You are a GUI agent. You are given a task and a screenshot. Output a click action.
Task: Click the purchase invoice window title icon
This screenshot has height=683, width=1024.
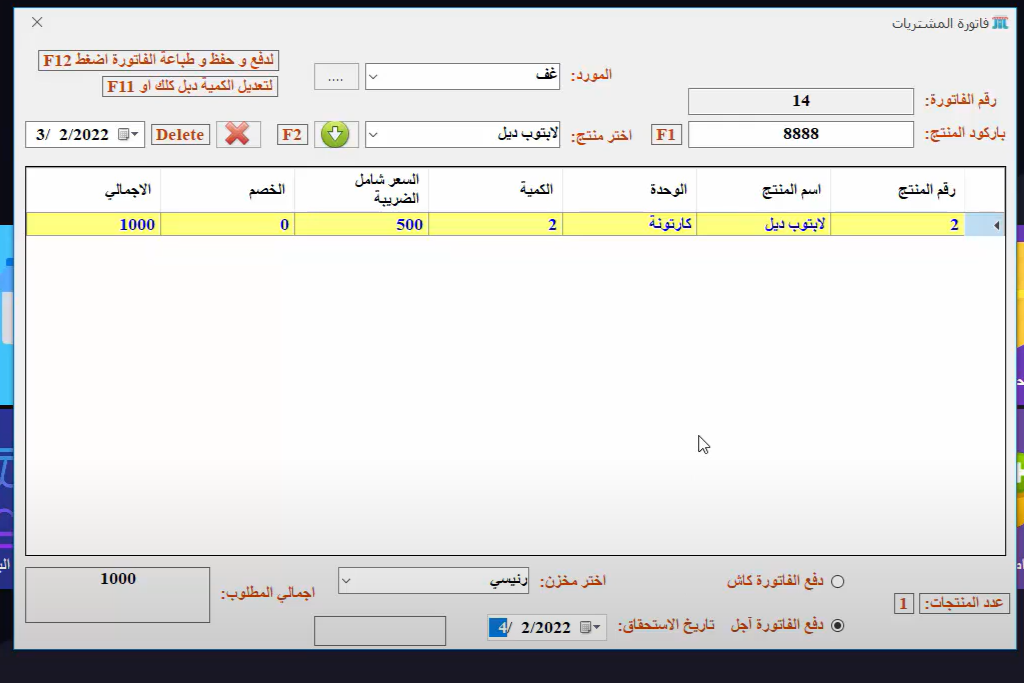tap(1000, 24)
